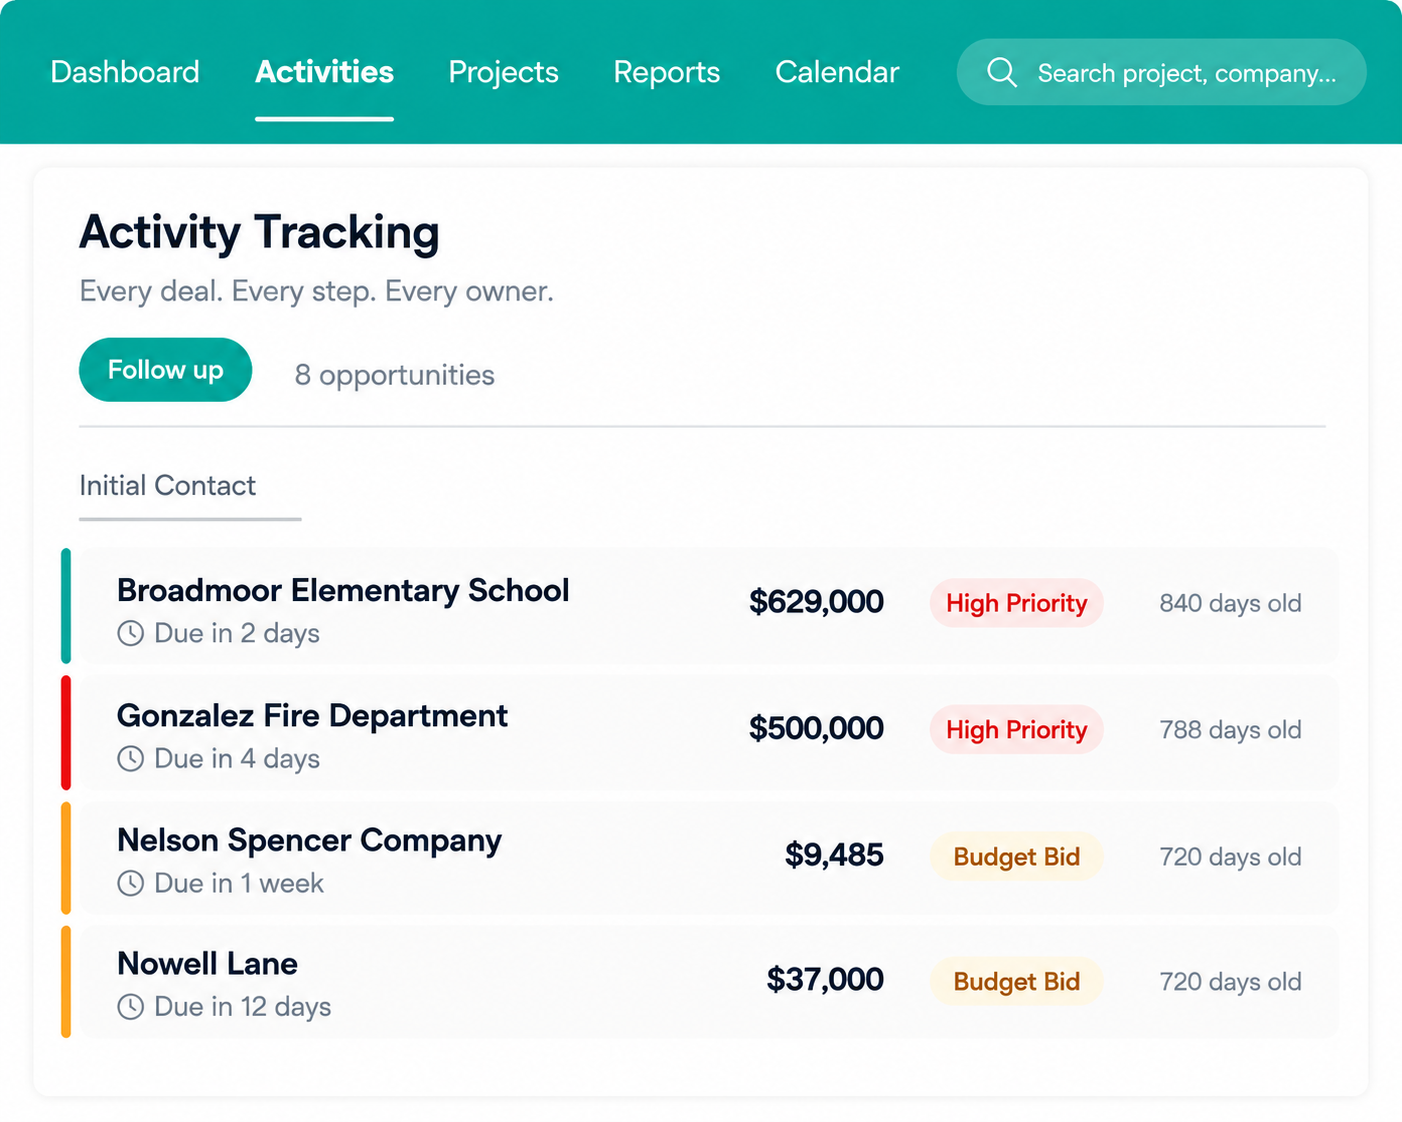
Task: Click the Activity Tracking heading
Action: tap(259, 233)
